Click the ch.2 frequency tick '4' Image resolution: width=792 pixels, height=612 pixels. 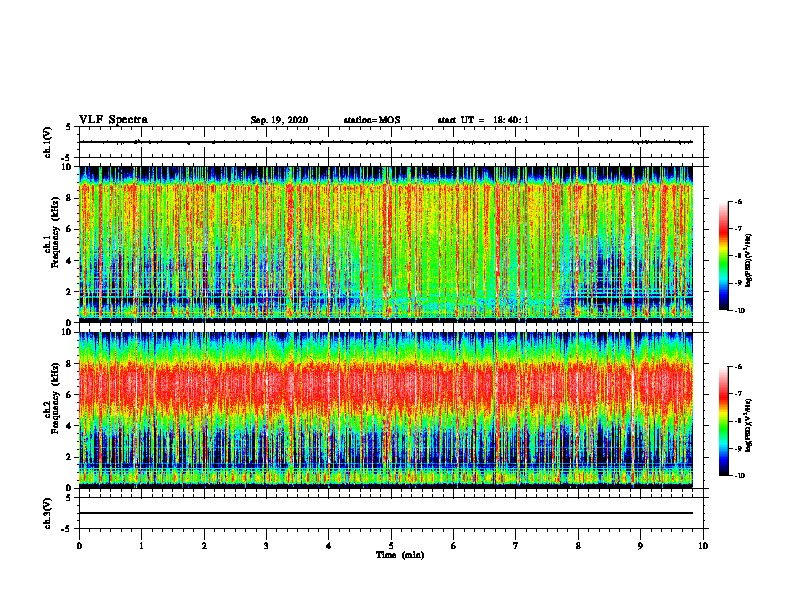70,426
